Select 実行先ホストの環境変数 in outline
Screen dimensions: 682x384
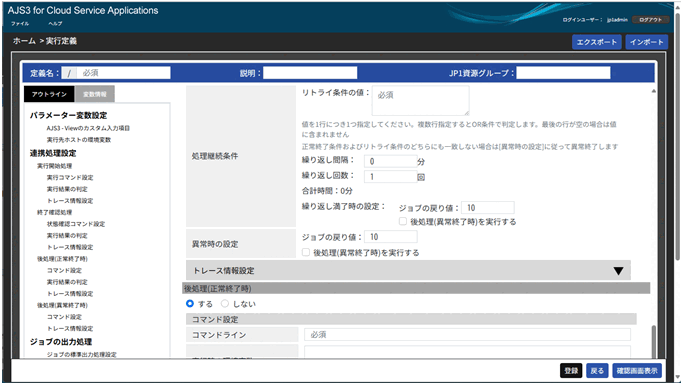pyautogui.click(x=79, y=140)
